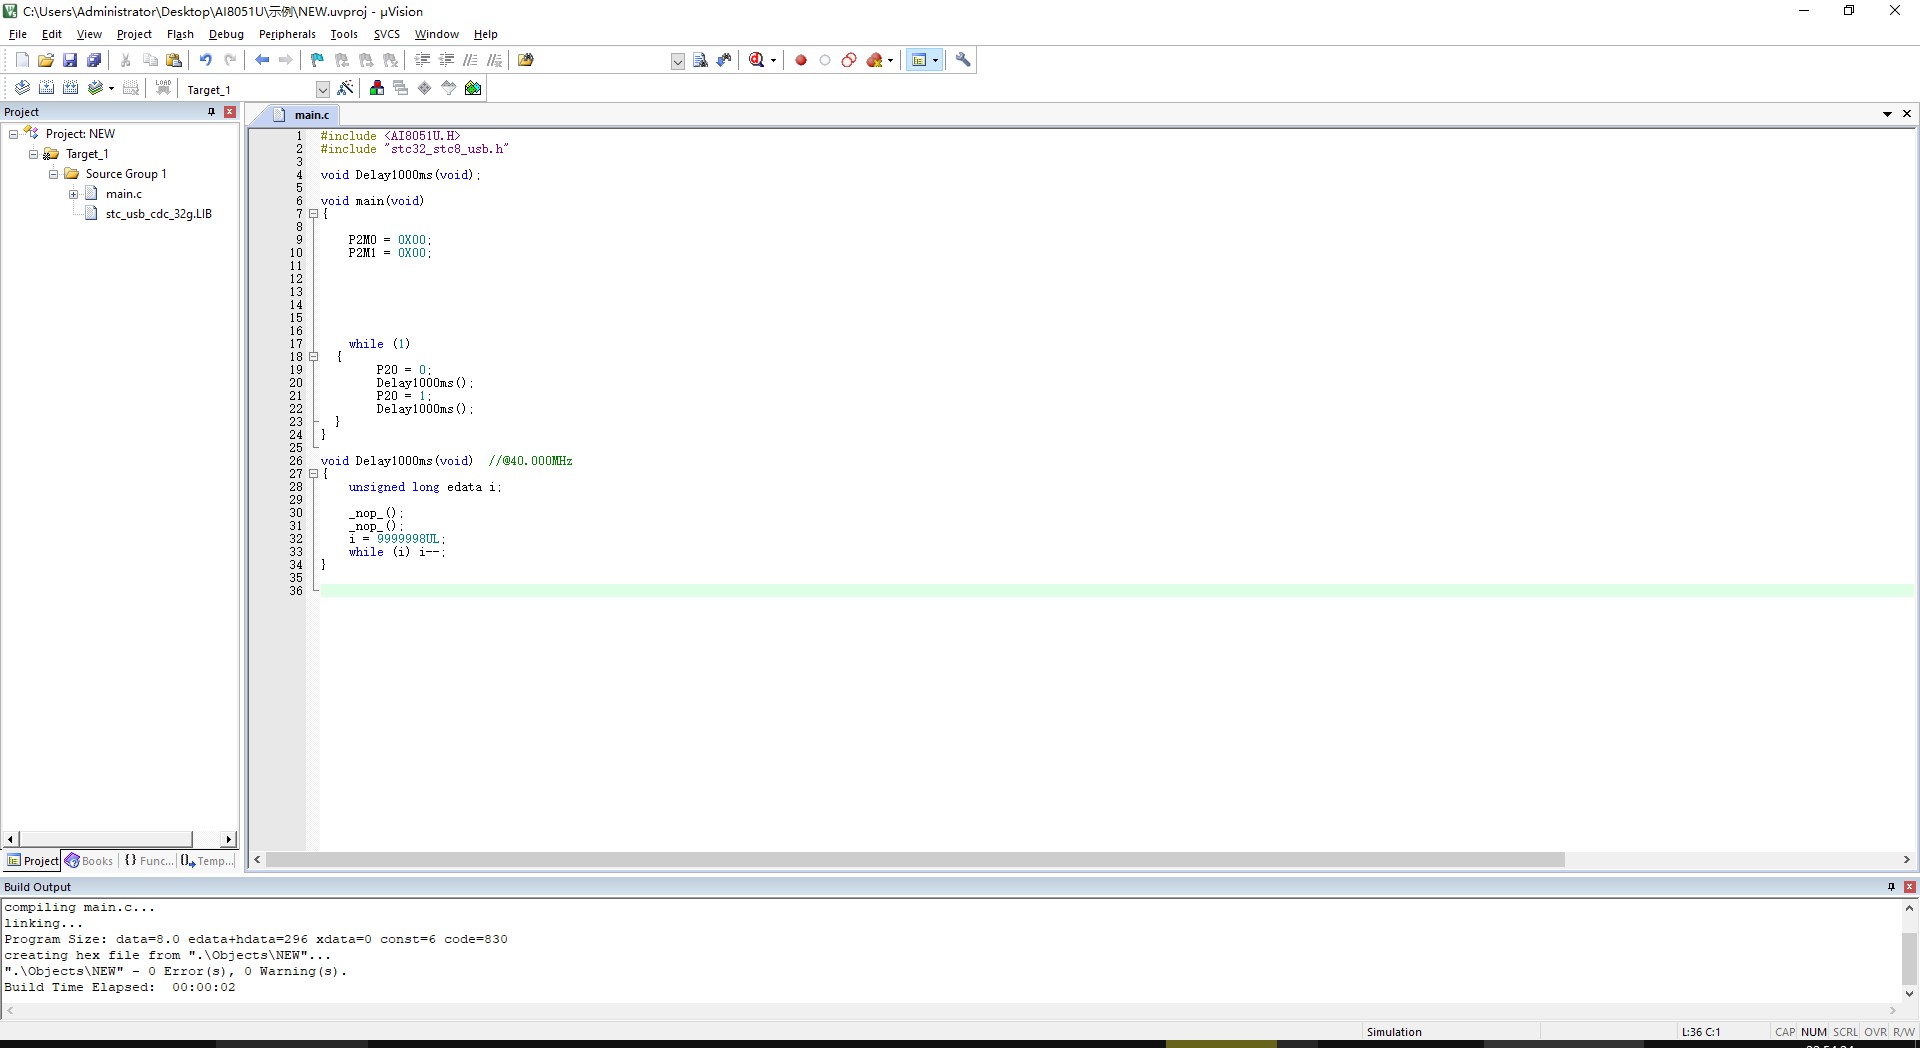The height and width of the screenshot is (1048, 1920).
Task: Collapse the Source Group 1 folder
Action: point(53,174)
